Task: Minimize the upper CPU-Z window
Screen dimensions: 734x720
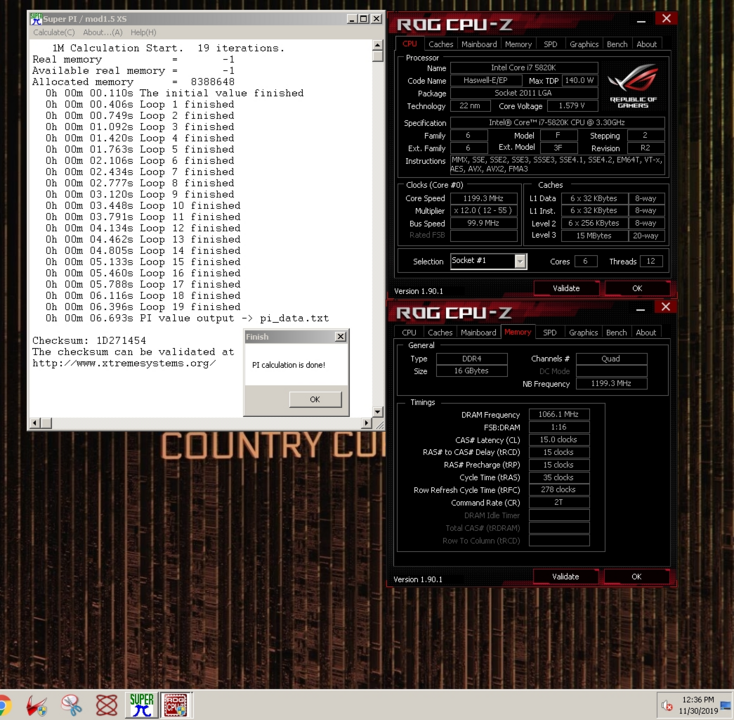Action: click(641, 22)
